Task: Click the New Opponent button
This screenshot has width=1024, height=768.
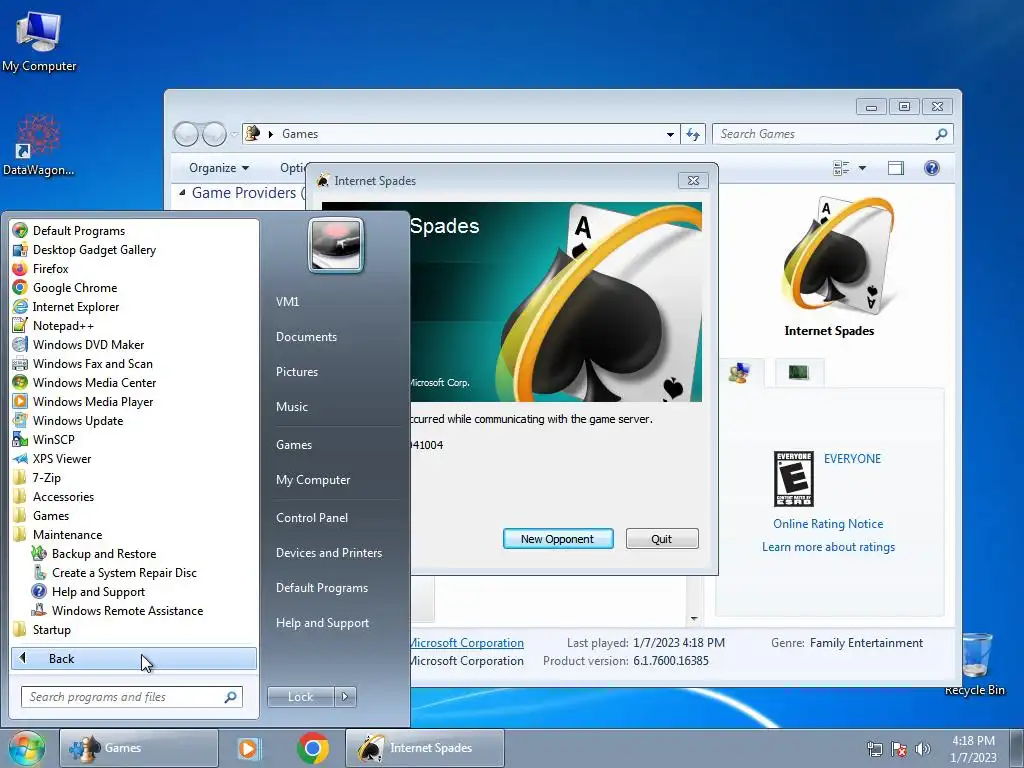Action: 558,539
